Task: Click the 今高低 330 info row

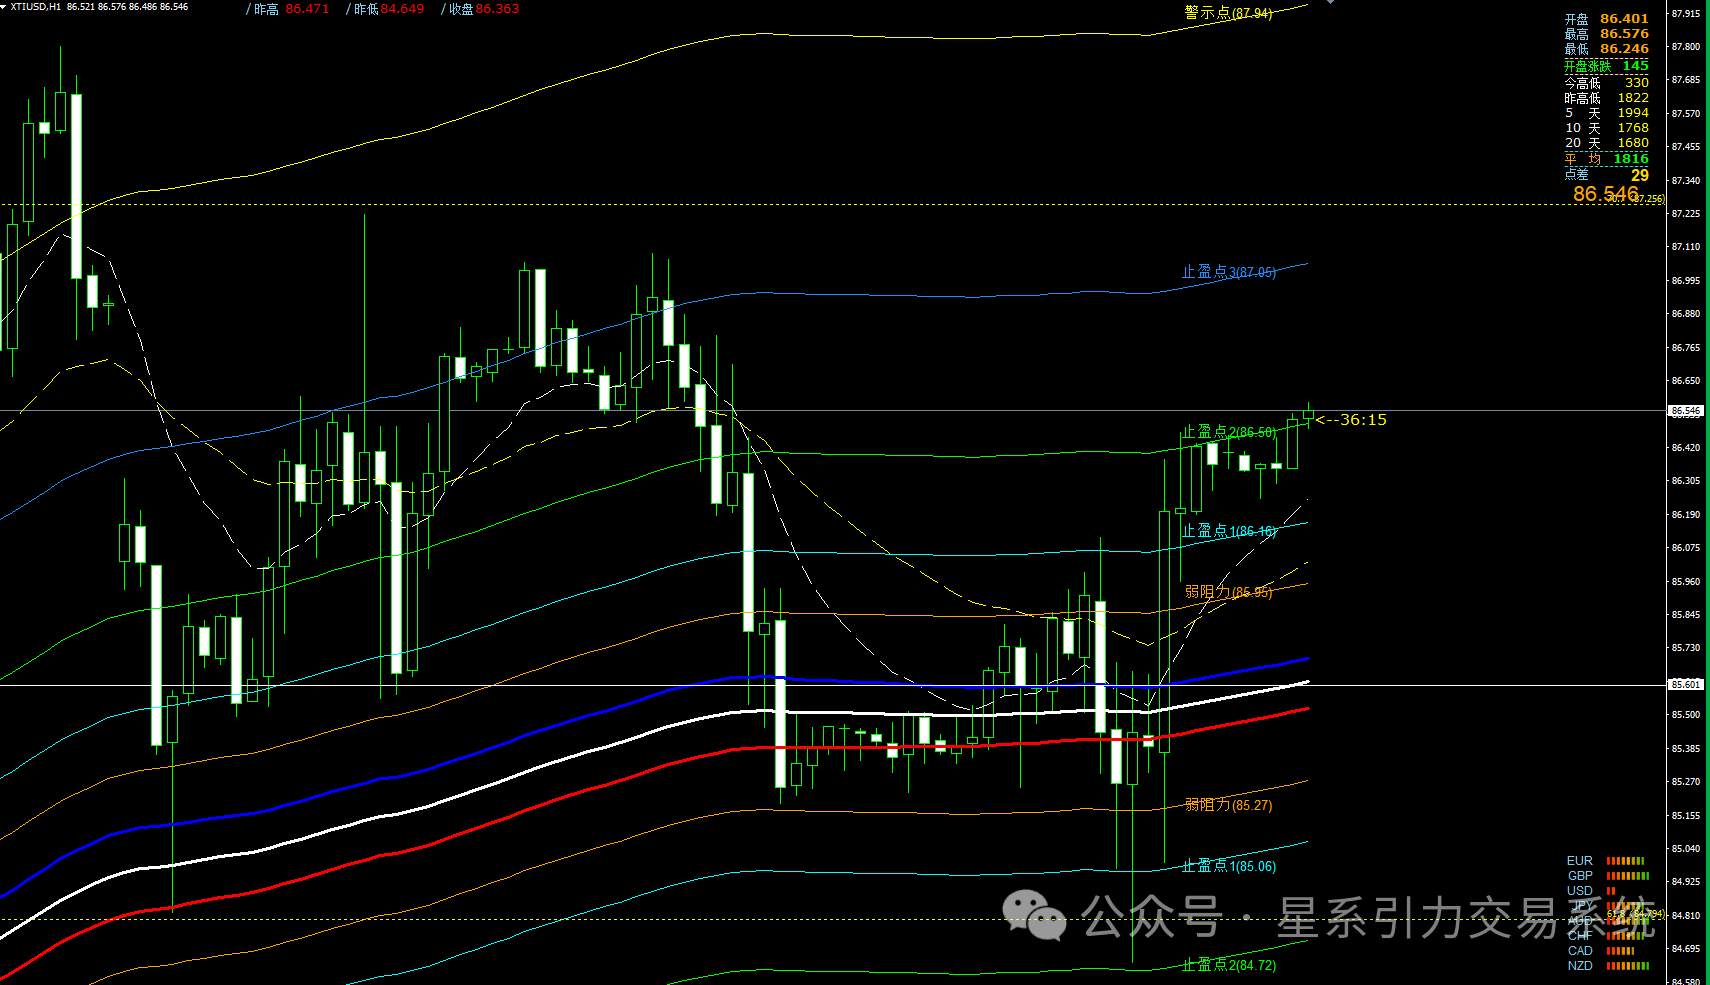Action: (x=1607, y=83)
